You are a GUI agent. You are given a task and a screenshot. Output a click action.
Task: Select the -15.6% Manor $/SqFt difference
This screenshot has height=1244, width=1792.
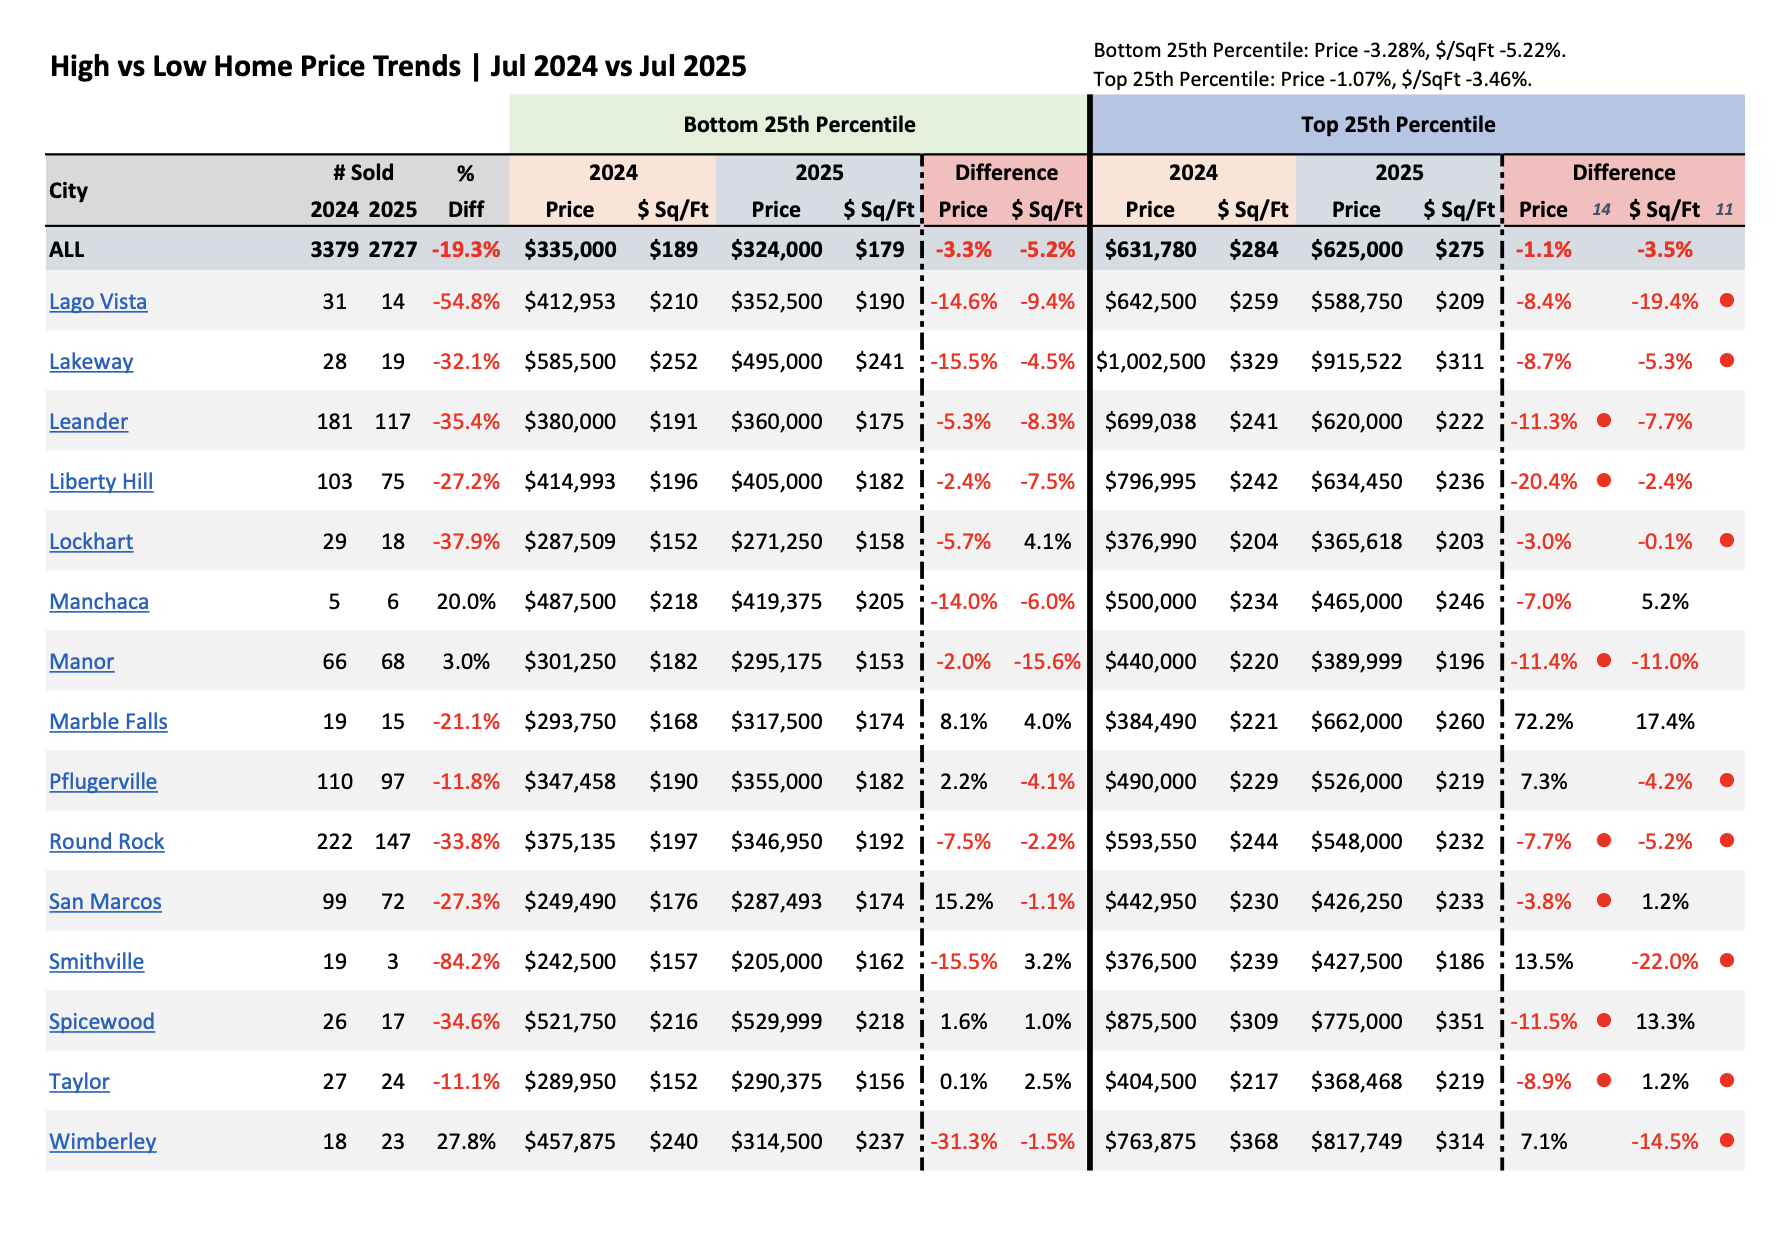(x=1047, y=661)
